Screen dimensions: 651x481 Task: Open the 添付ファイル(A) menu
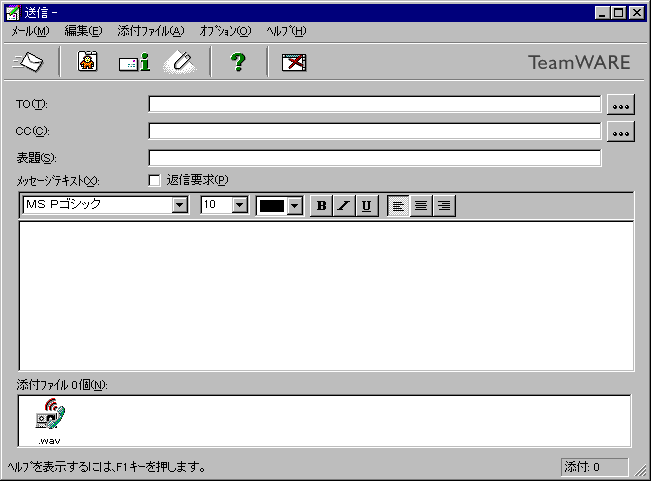(151, 31)
